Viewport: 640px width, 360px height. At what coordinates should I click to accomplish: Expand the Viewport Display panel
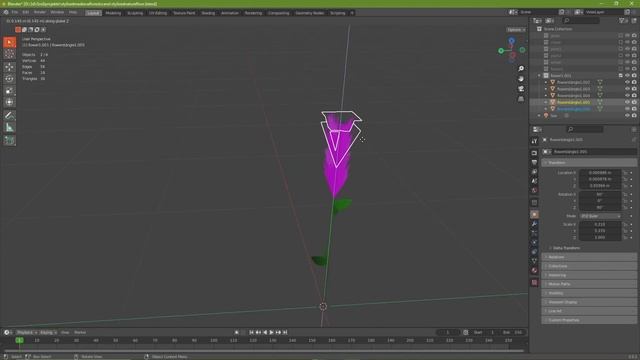pos(589,302)
